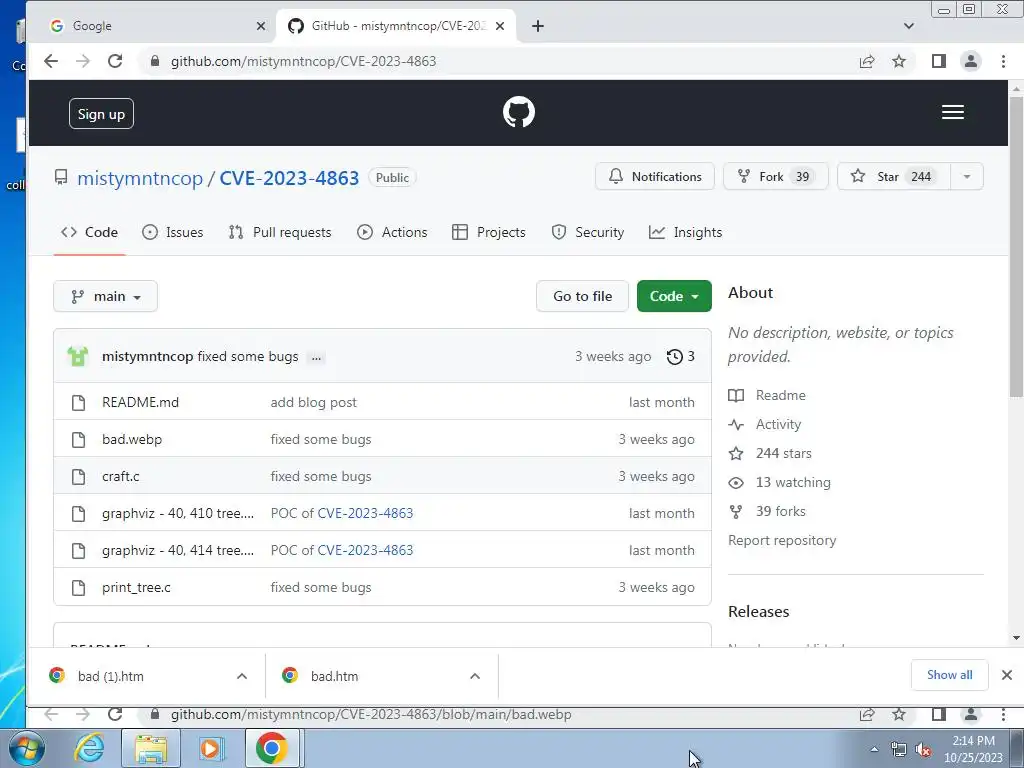The height and width of the screenshot is (768, 1024).
Task: Open the Star lists dropdown arrow
Action: click(x=967, y=176)
